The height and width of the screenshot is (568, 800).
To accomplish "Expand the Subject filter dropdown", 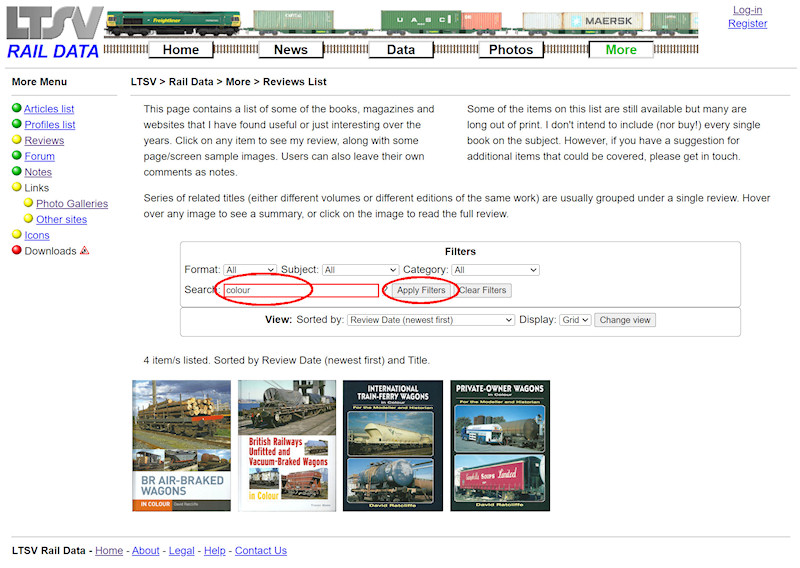I will [360, 270].
